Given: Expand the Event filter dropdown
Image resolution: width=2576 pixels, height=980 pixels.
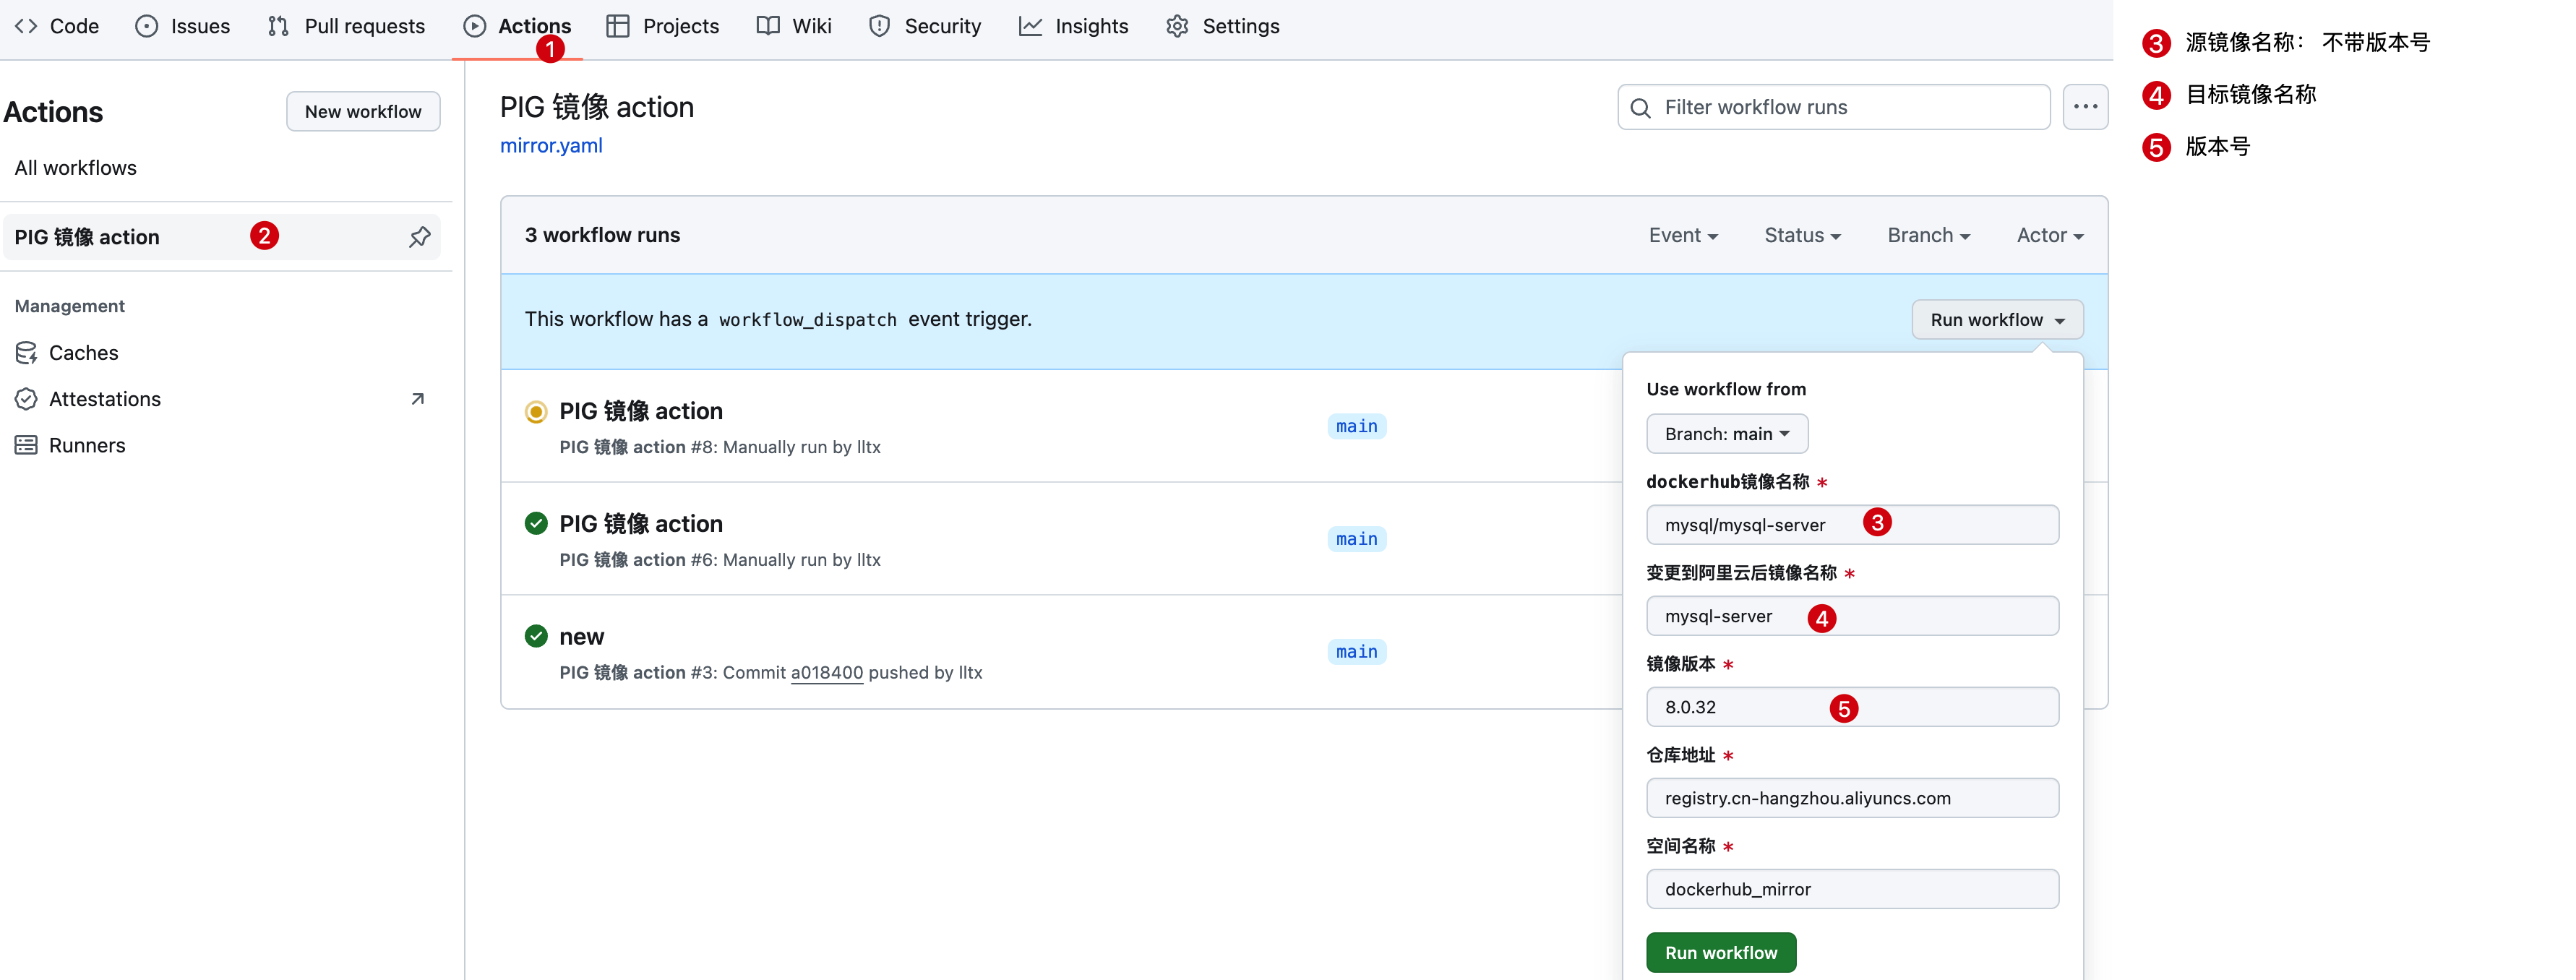Looking at the screenshot, I should coord(1683,235).
